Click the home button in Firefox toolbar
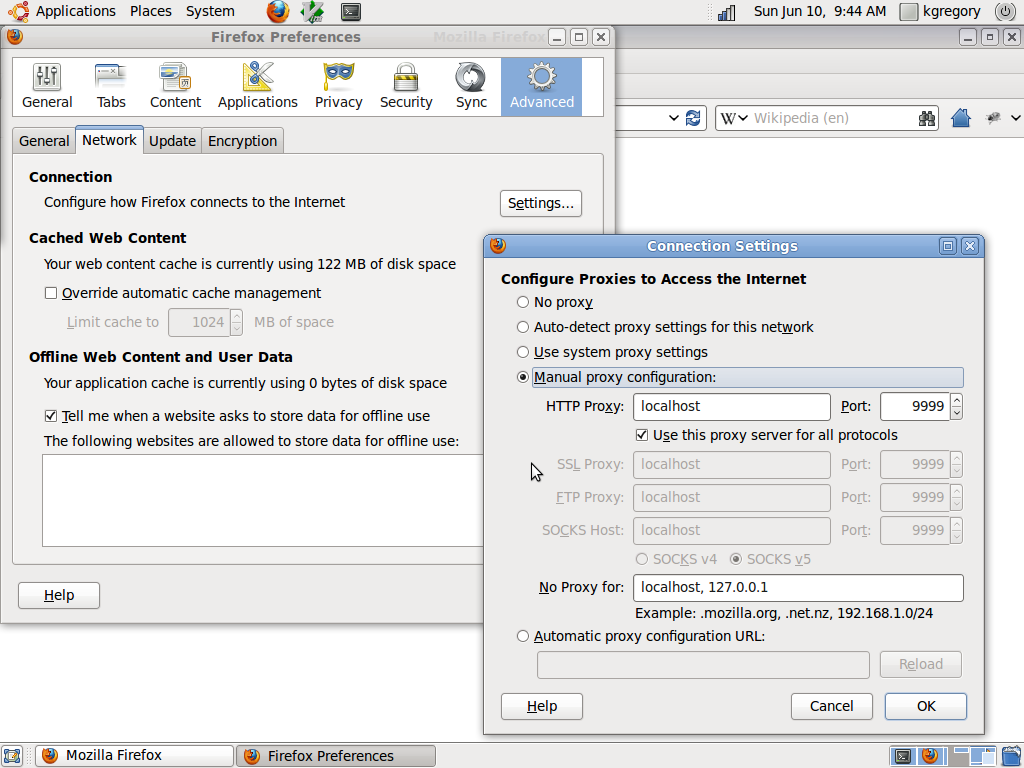This screenshot has width=1024, height=768. tap(960, 118)
